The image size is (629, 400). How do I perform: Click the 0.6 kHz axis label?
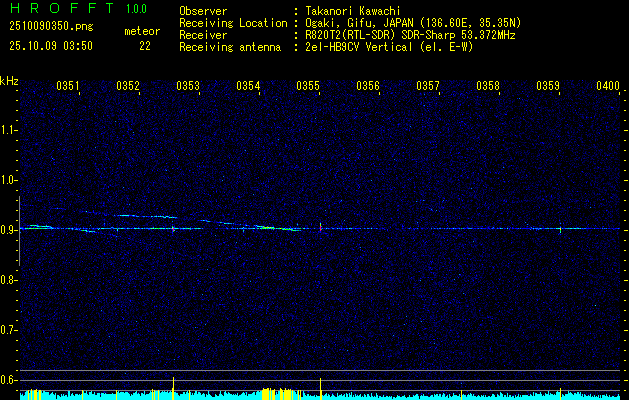coord(7,380)
